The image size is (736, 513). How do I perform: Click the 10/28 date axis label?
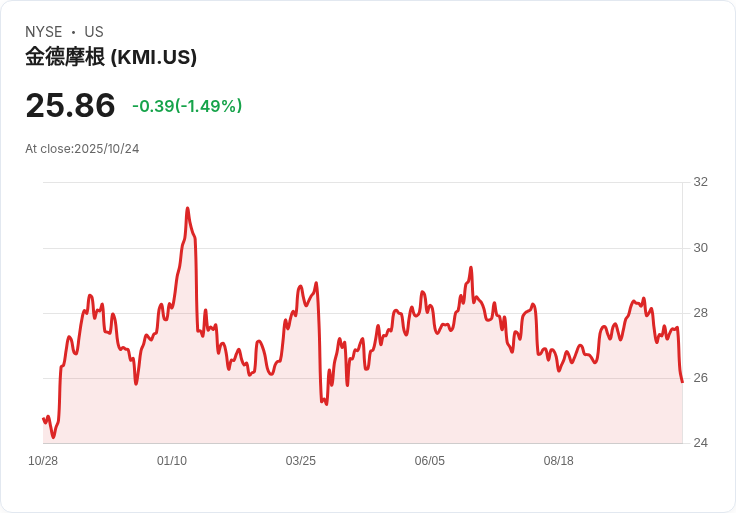(43, 461)
